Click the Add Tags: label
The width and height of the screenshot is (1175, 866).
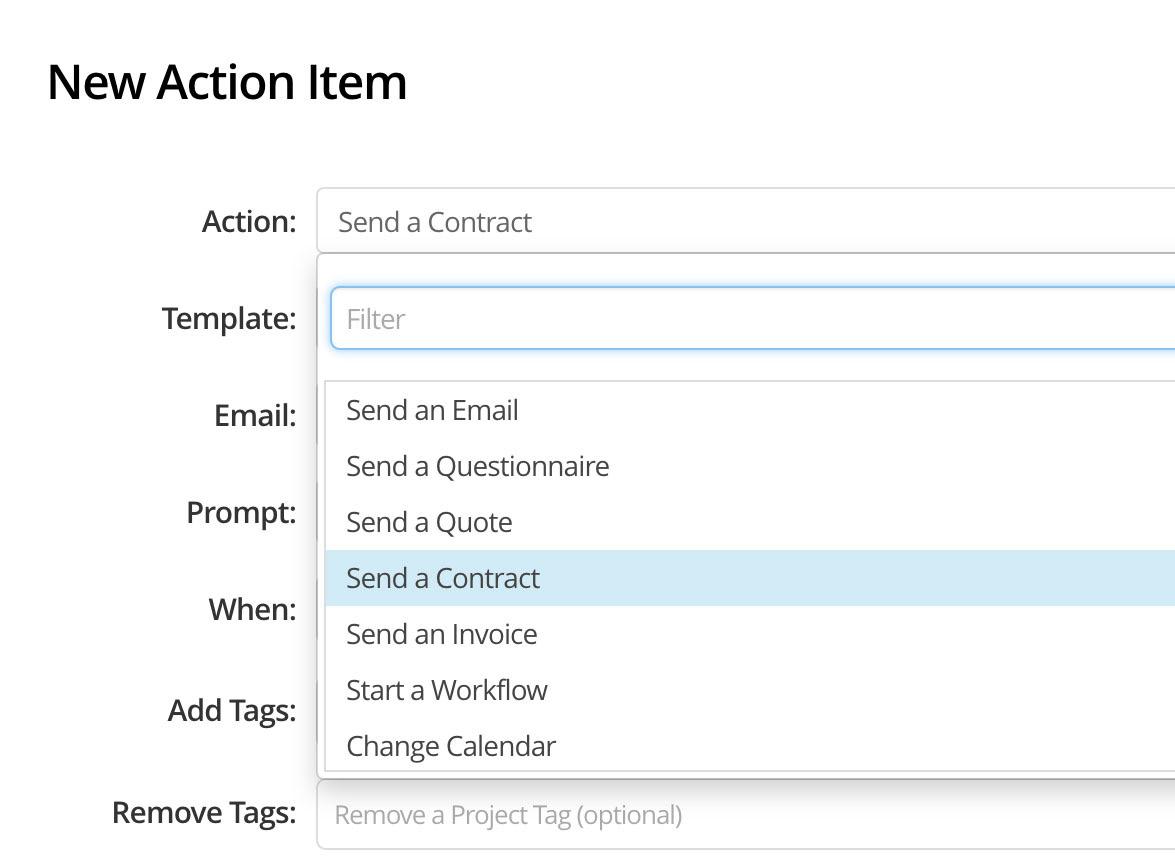[x=232, y=710]
